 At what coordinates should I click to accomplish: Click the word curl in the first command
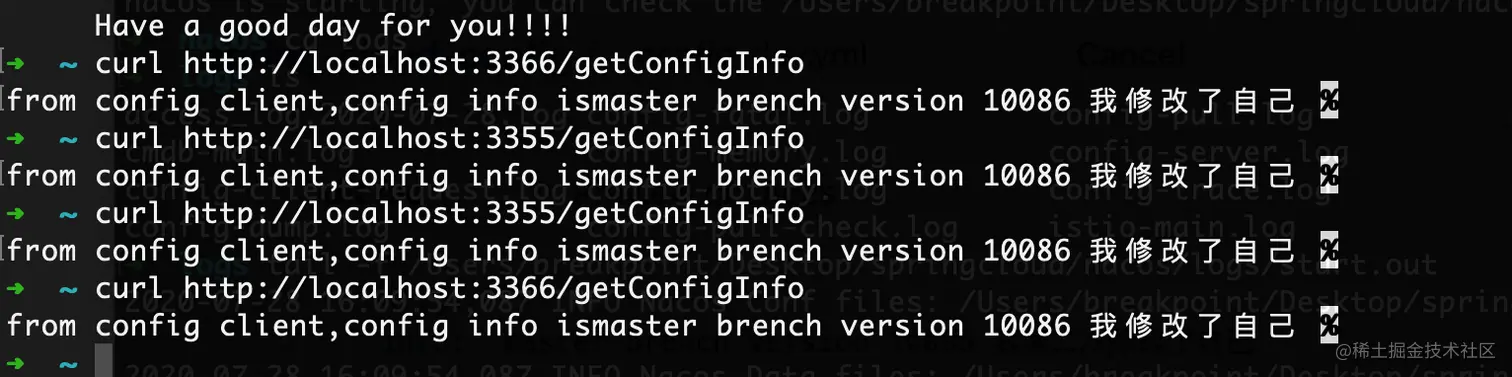point(130,64)
